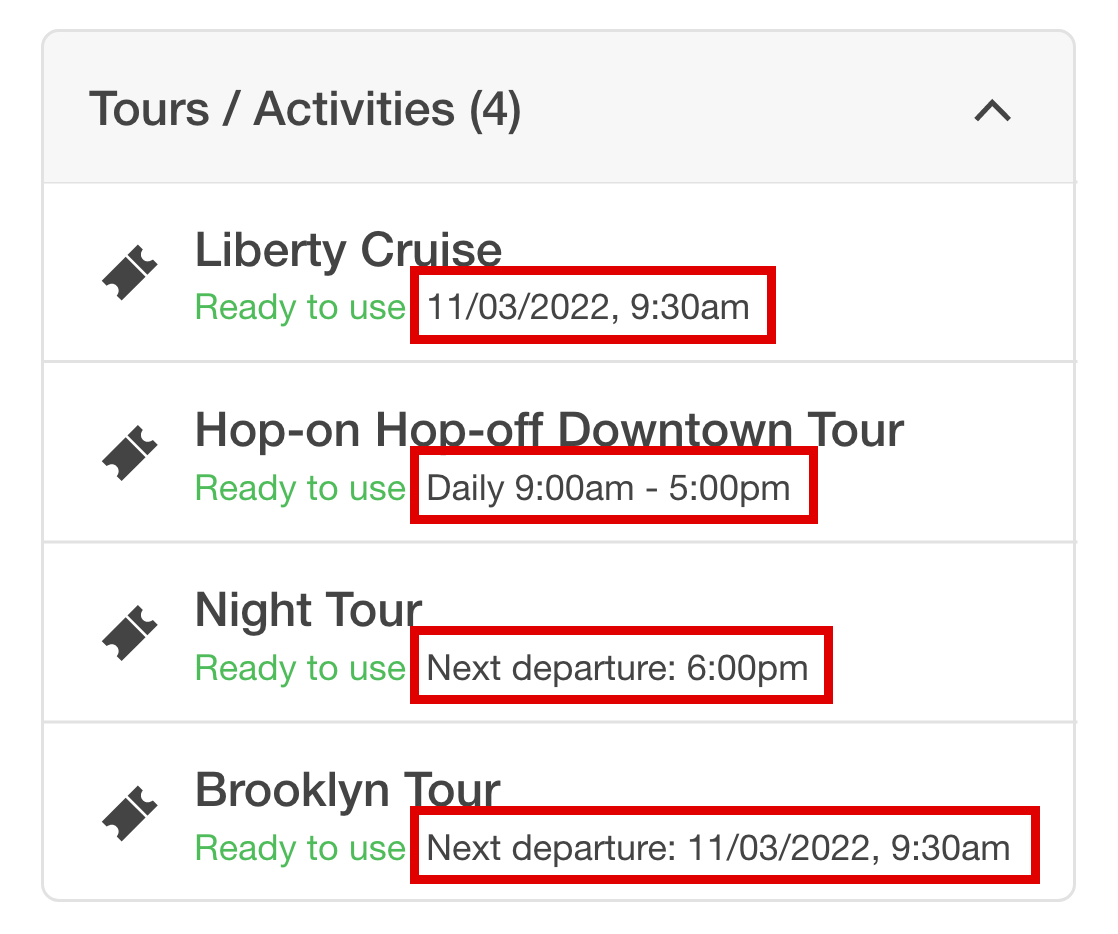Click the Hop-on Hop-off Downtown Tour ticket icon
The height and width of the screenshot is (934, 1118).
point(130,453)
